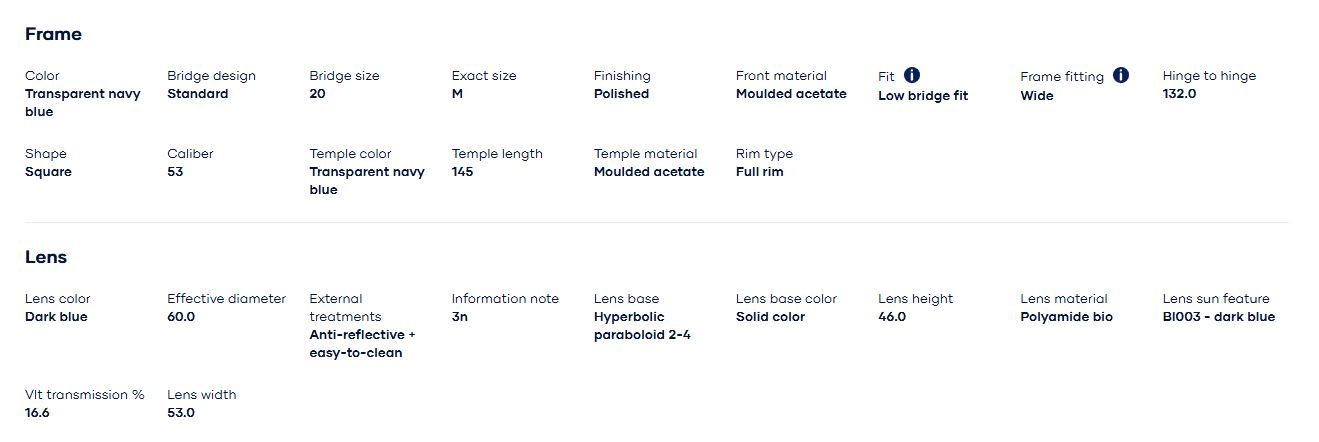Viewport: 1319px width, 442px height.
Task: Click the Dark blue lens color value
Action: point(56,317)
